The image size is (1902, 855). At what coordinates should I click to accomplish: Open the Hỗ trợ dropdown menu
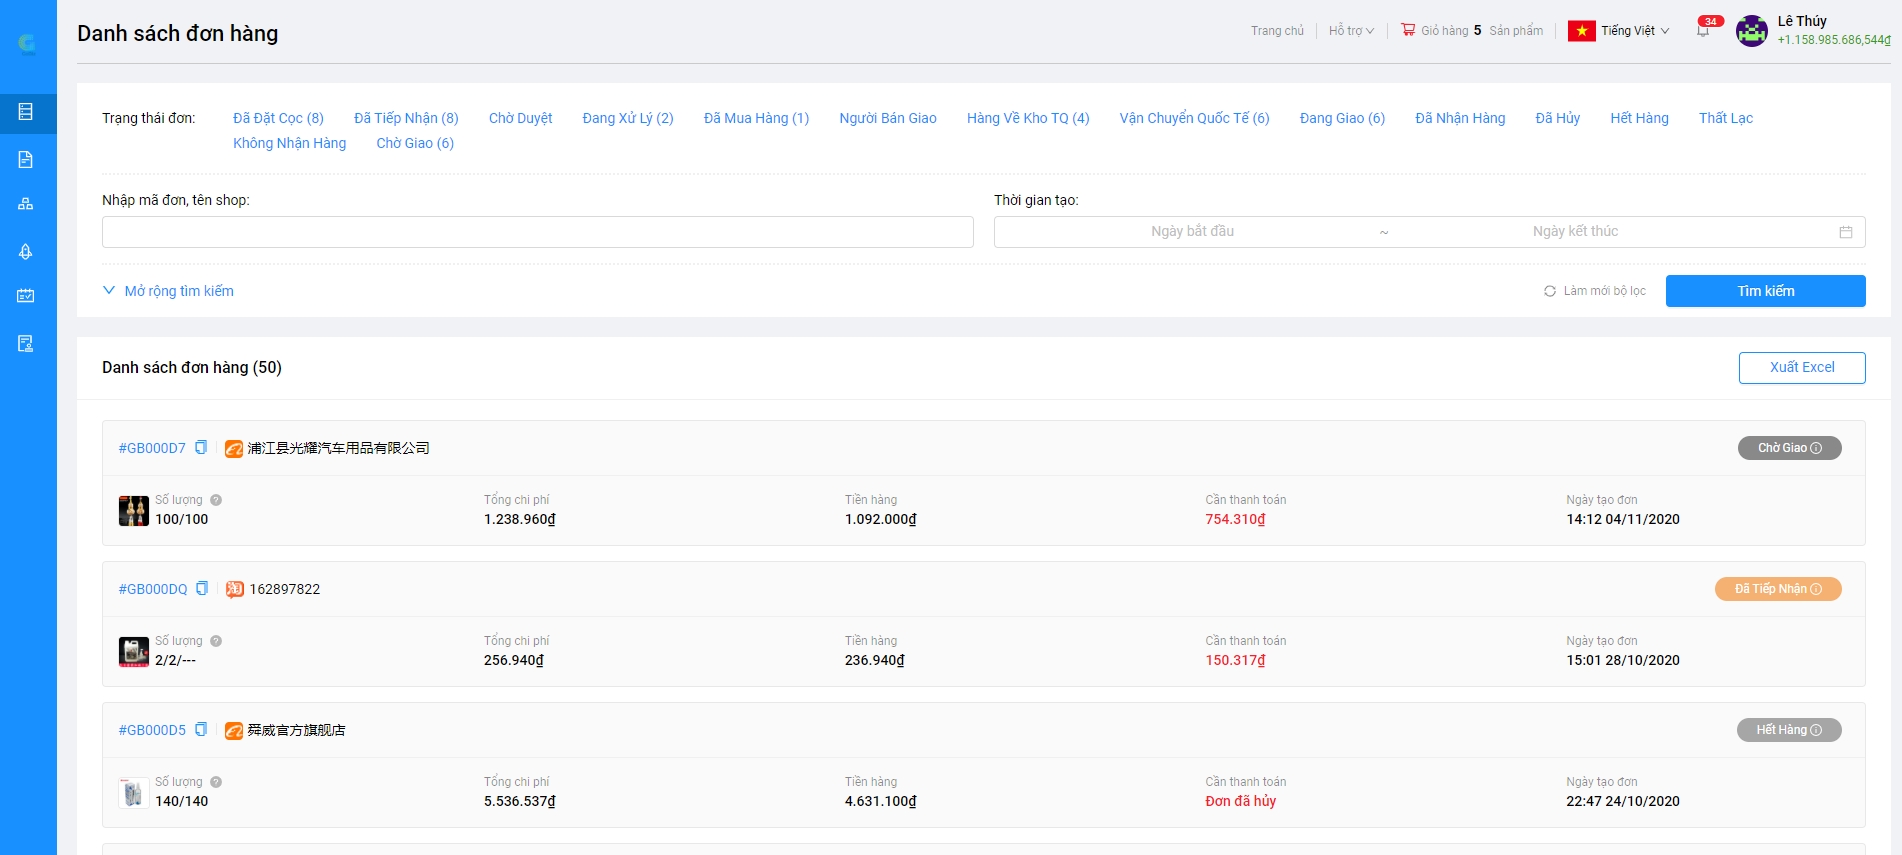tap(1351, 31)
